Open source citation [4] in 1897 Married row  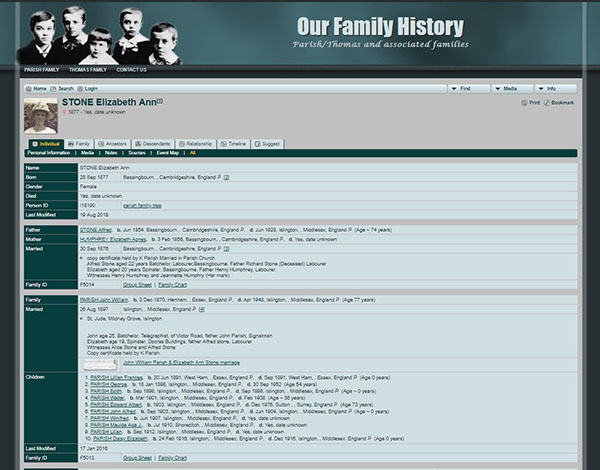(x=202, y=309)
